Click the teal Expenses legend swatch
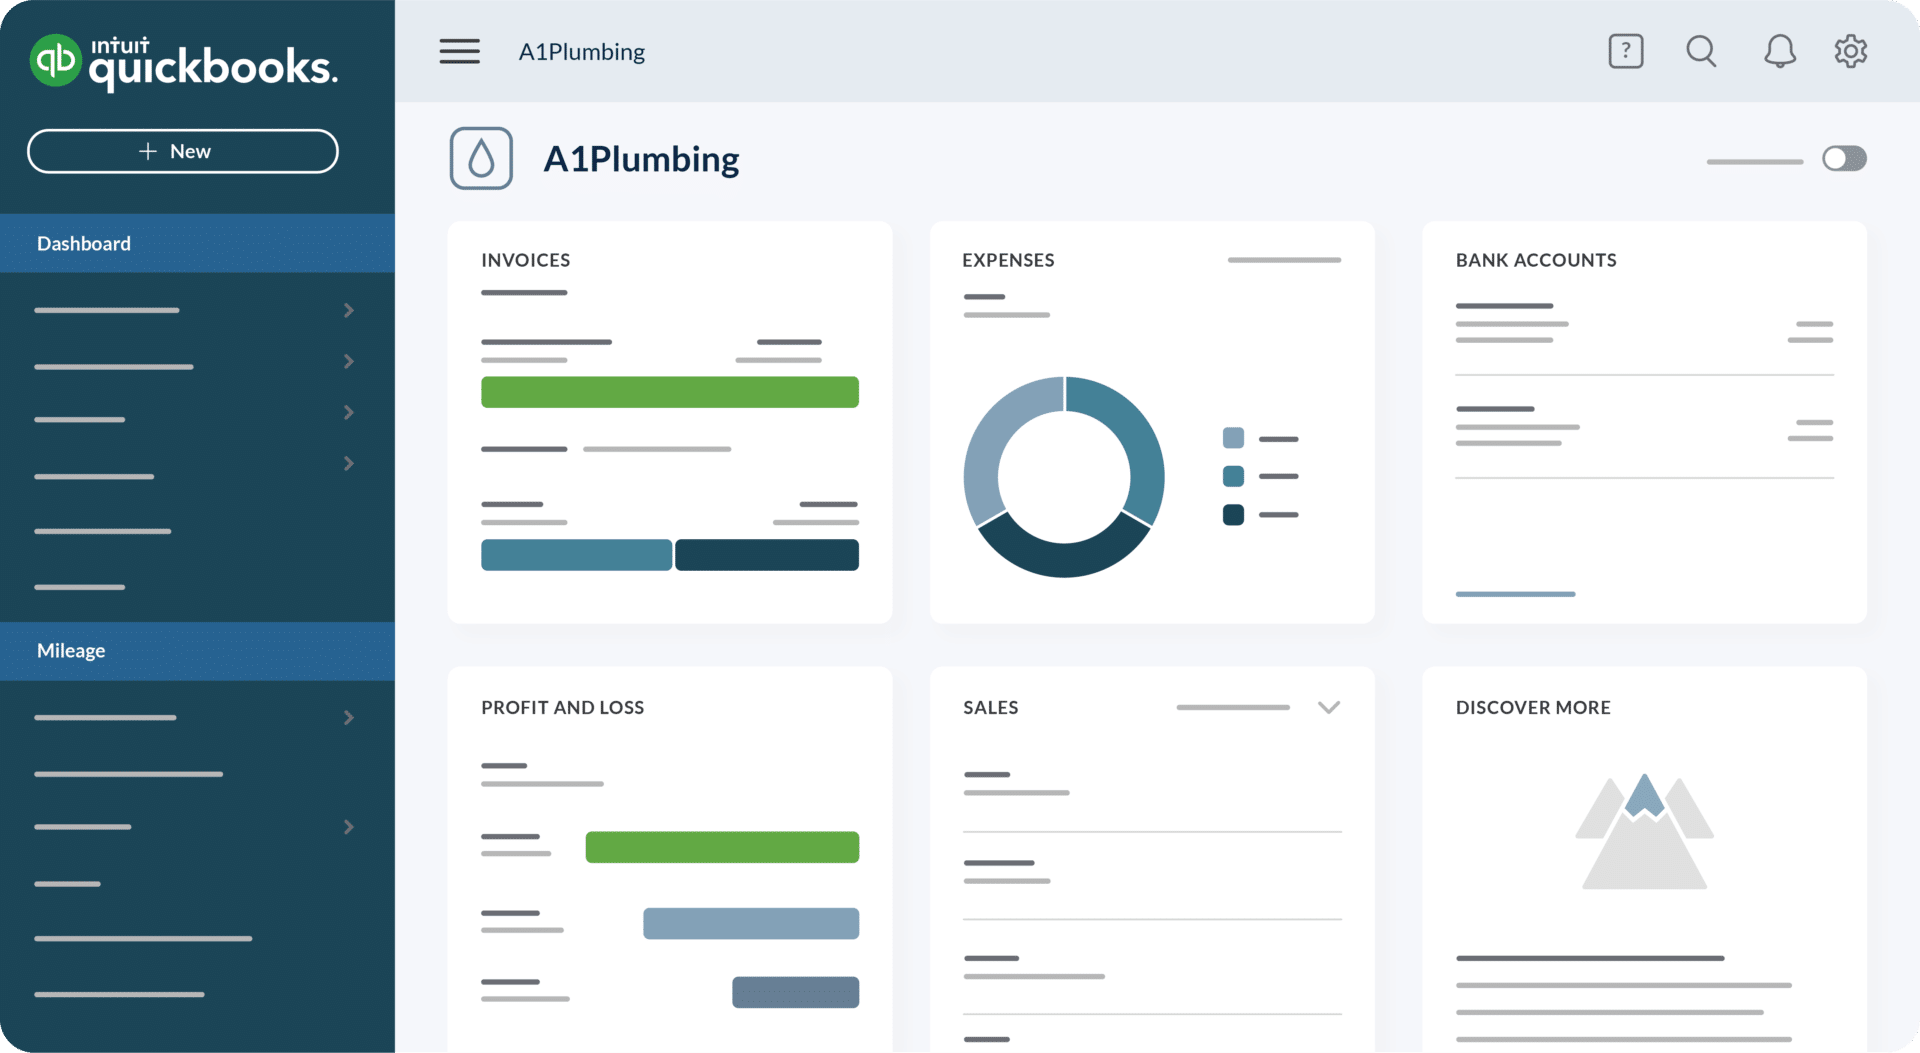 coord(1233,476)
